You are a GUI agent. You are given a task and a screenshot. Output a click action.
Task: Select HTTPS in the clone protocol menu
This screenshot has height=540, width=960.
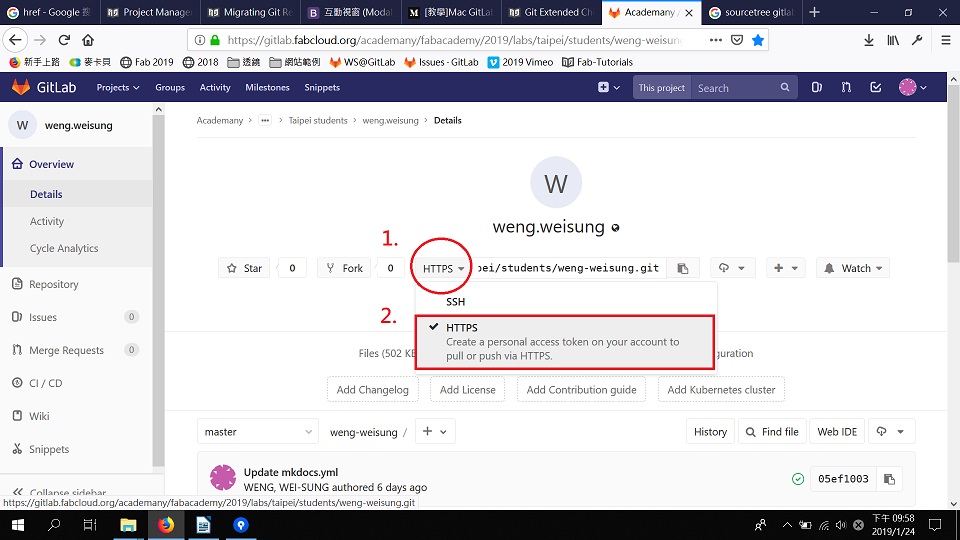click(x=564, y=342)
